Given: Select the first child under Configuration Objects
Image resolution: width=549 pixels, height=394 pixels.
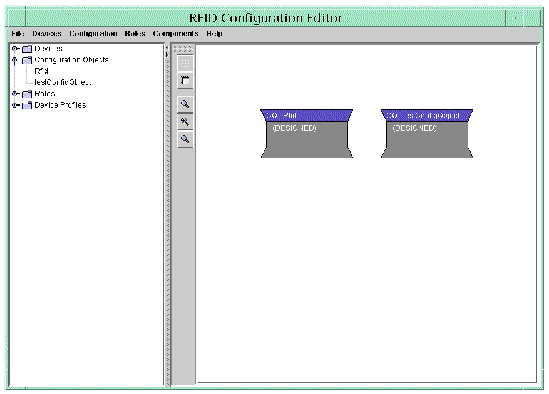Looking at the screenshot, I should (41, 71).
